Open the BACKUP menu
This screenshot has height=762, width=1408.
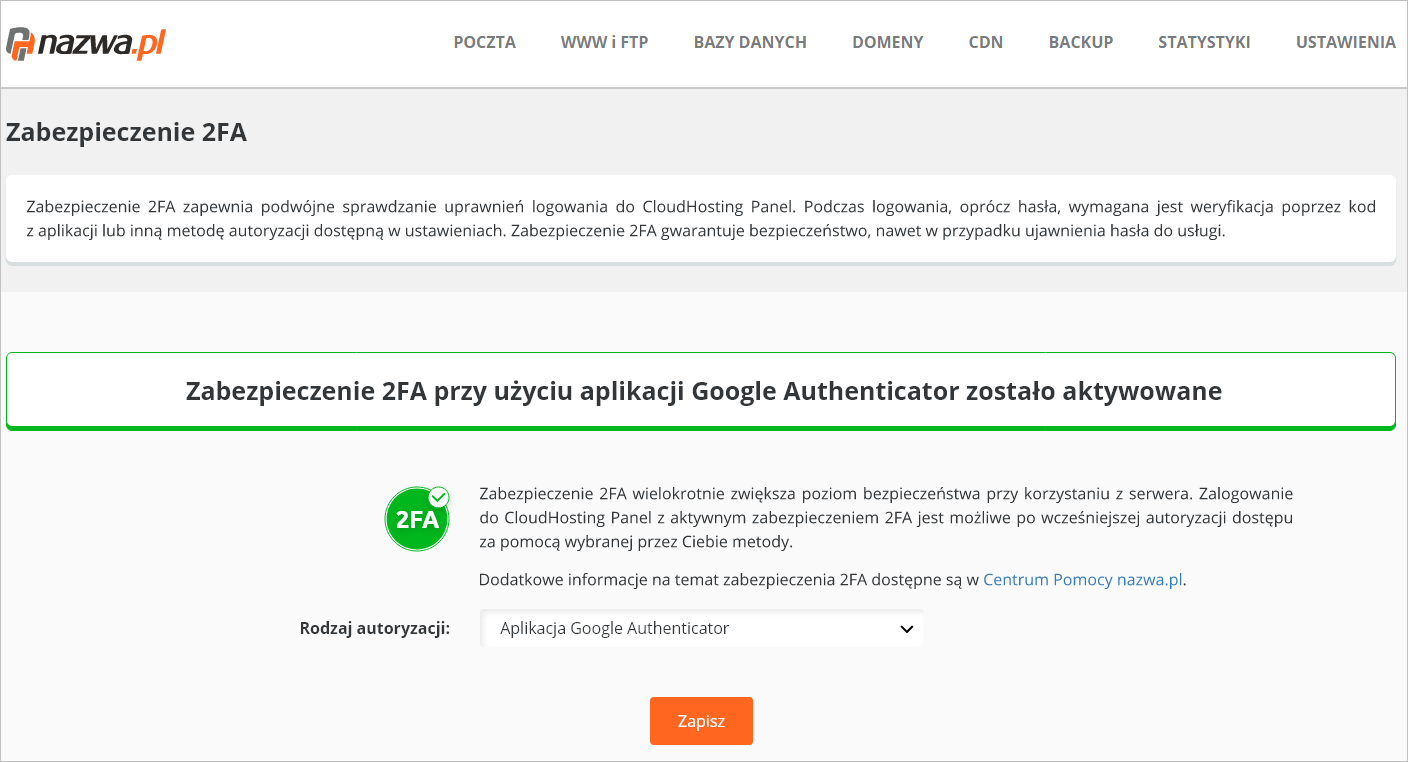[x=1081, y=42]
